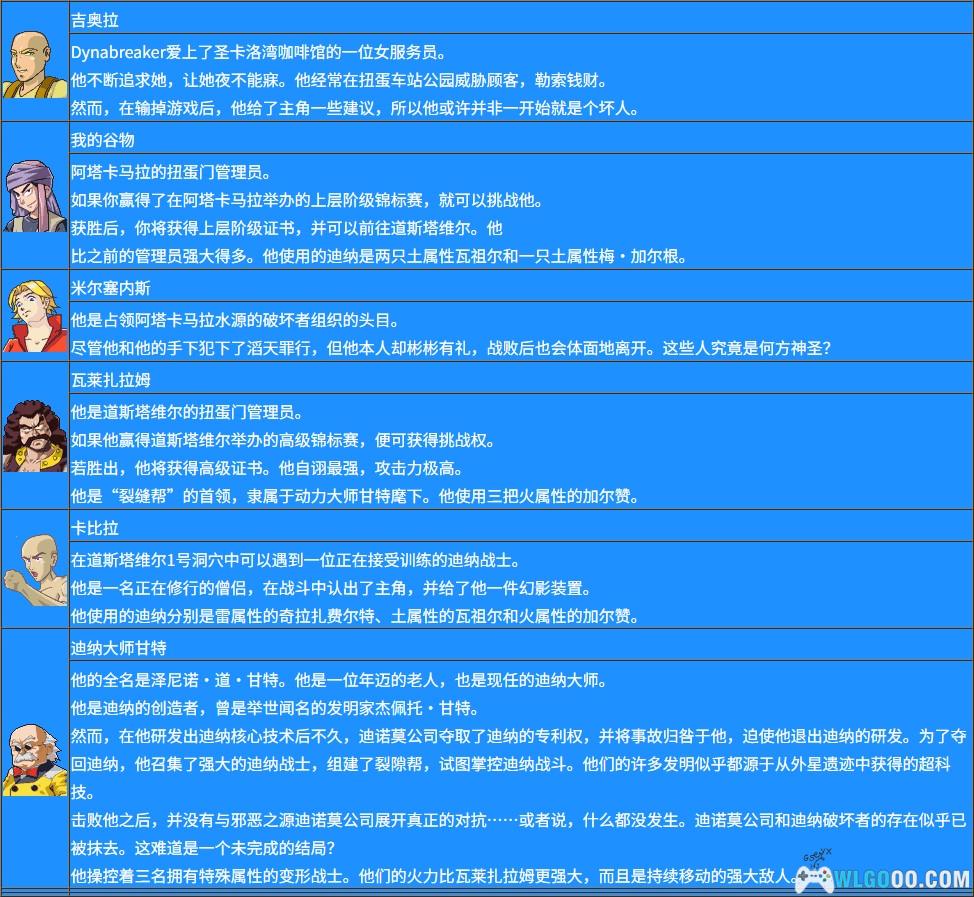Screen dimensions: 974x897
Task: Select the line 他是占领阿塔卡马拉水源的破坏者组织的头目
Action: [x=235, y=320]
